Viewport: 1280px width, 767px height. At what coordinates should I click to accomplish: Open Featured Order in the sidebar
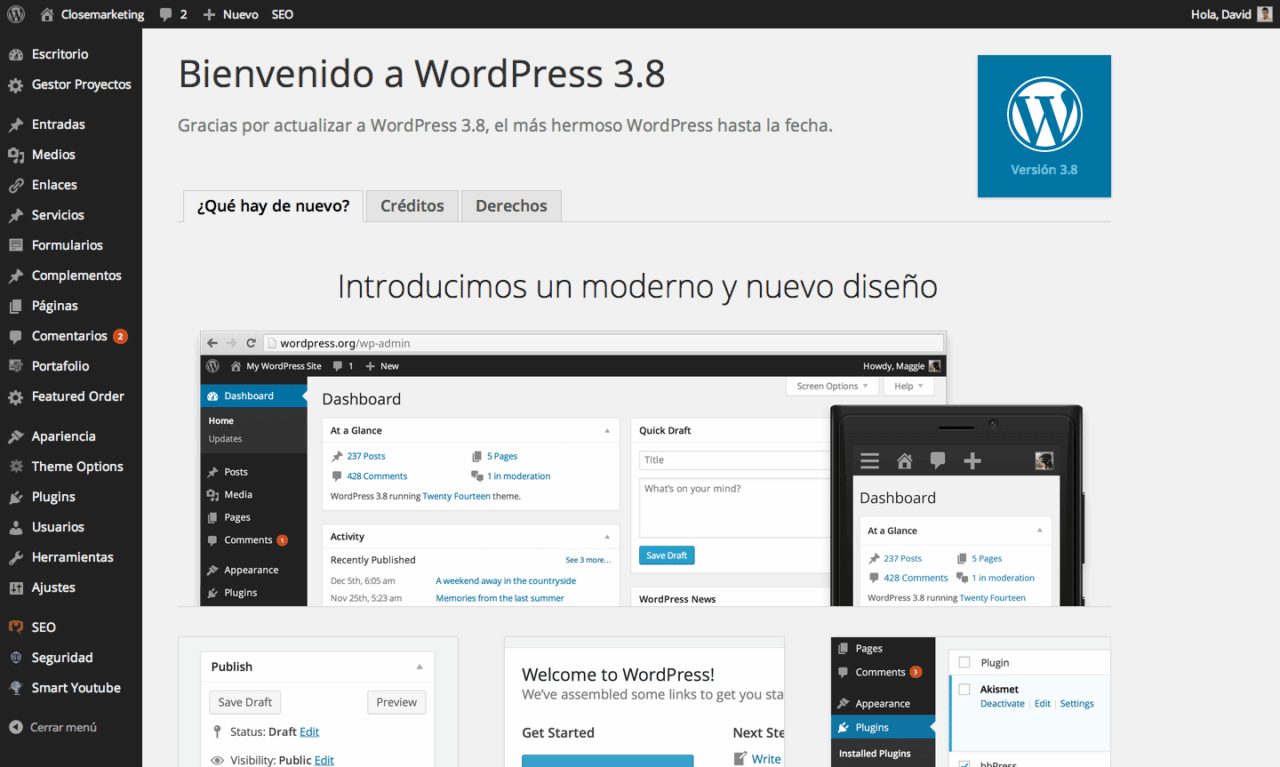coord(78,396)
